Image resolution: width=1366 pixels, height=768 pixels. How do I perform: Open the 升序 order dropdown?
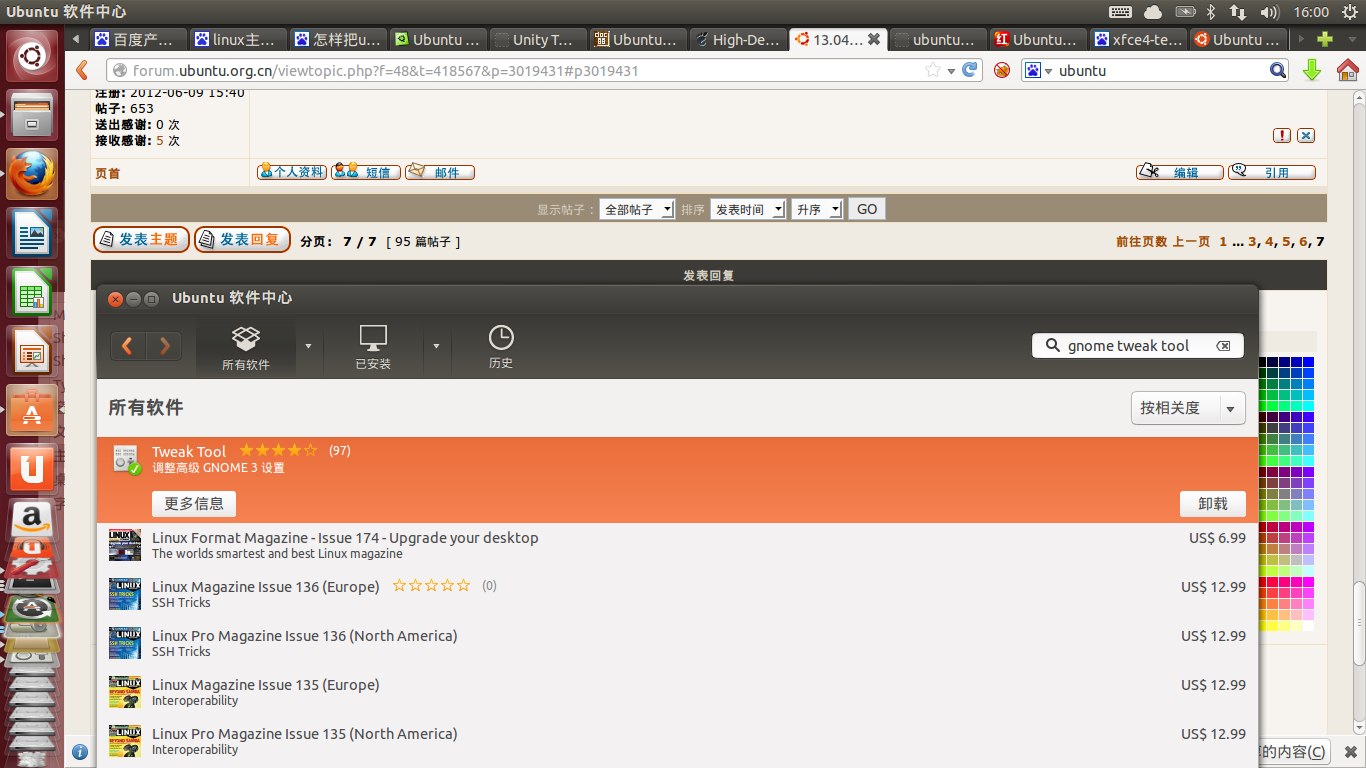pyautogui.click(x=817, y=209)
